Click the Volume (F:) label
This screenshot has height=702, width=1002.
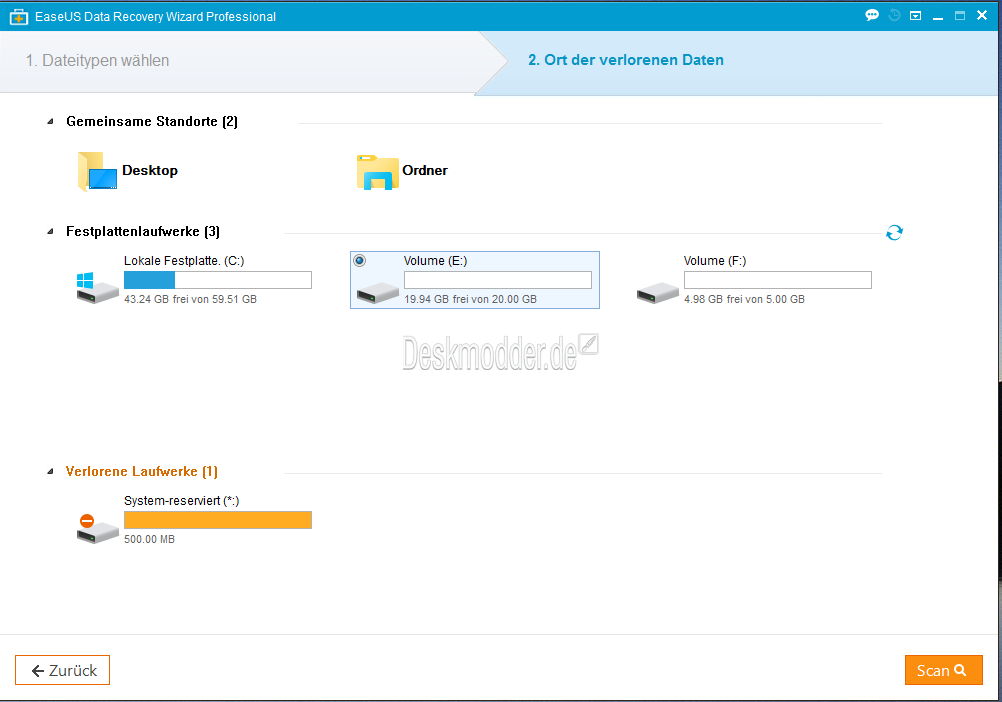pyautogui.click(x=715, y=261)
